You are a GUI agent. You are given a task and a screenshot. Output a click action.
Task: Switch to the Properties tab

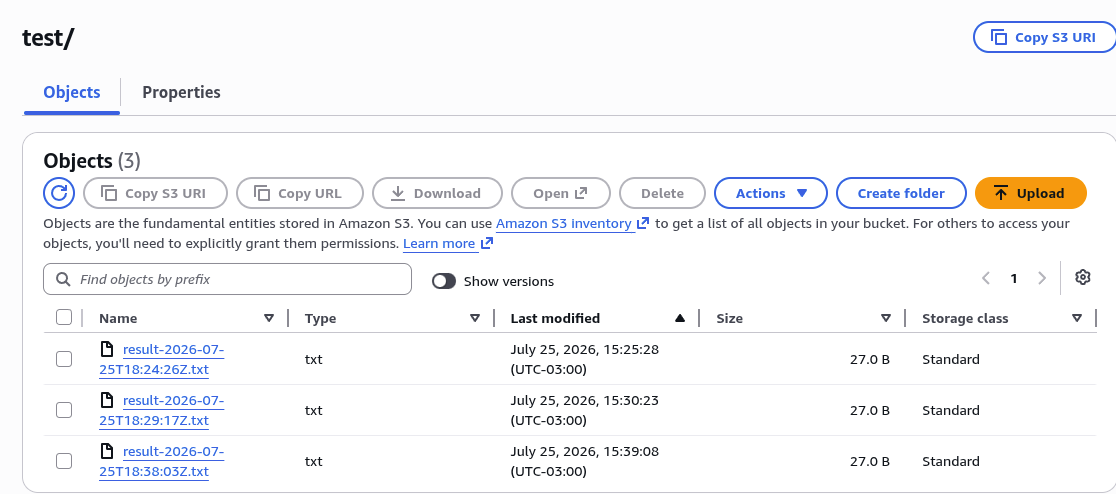click(181, 93)
